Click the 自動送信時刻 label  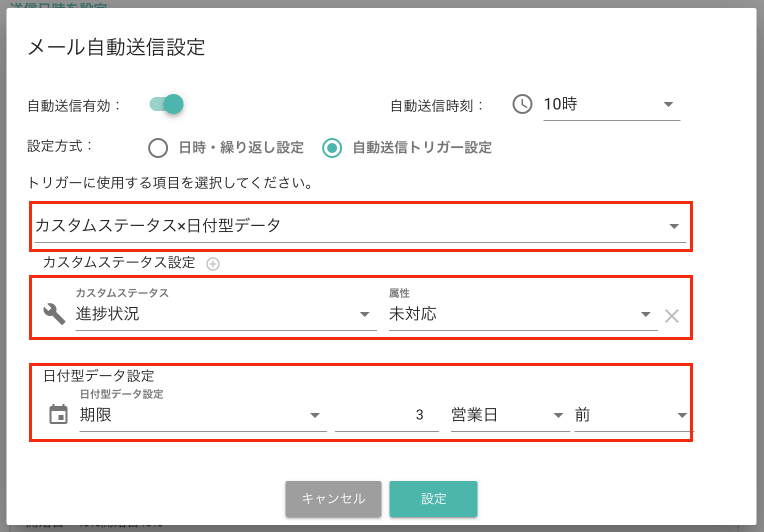(437, 106)
